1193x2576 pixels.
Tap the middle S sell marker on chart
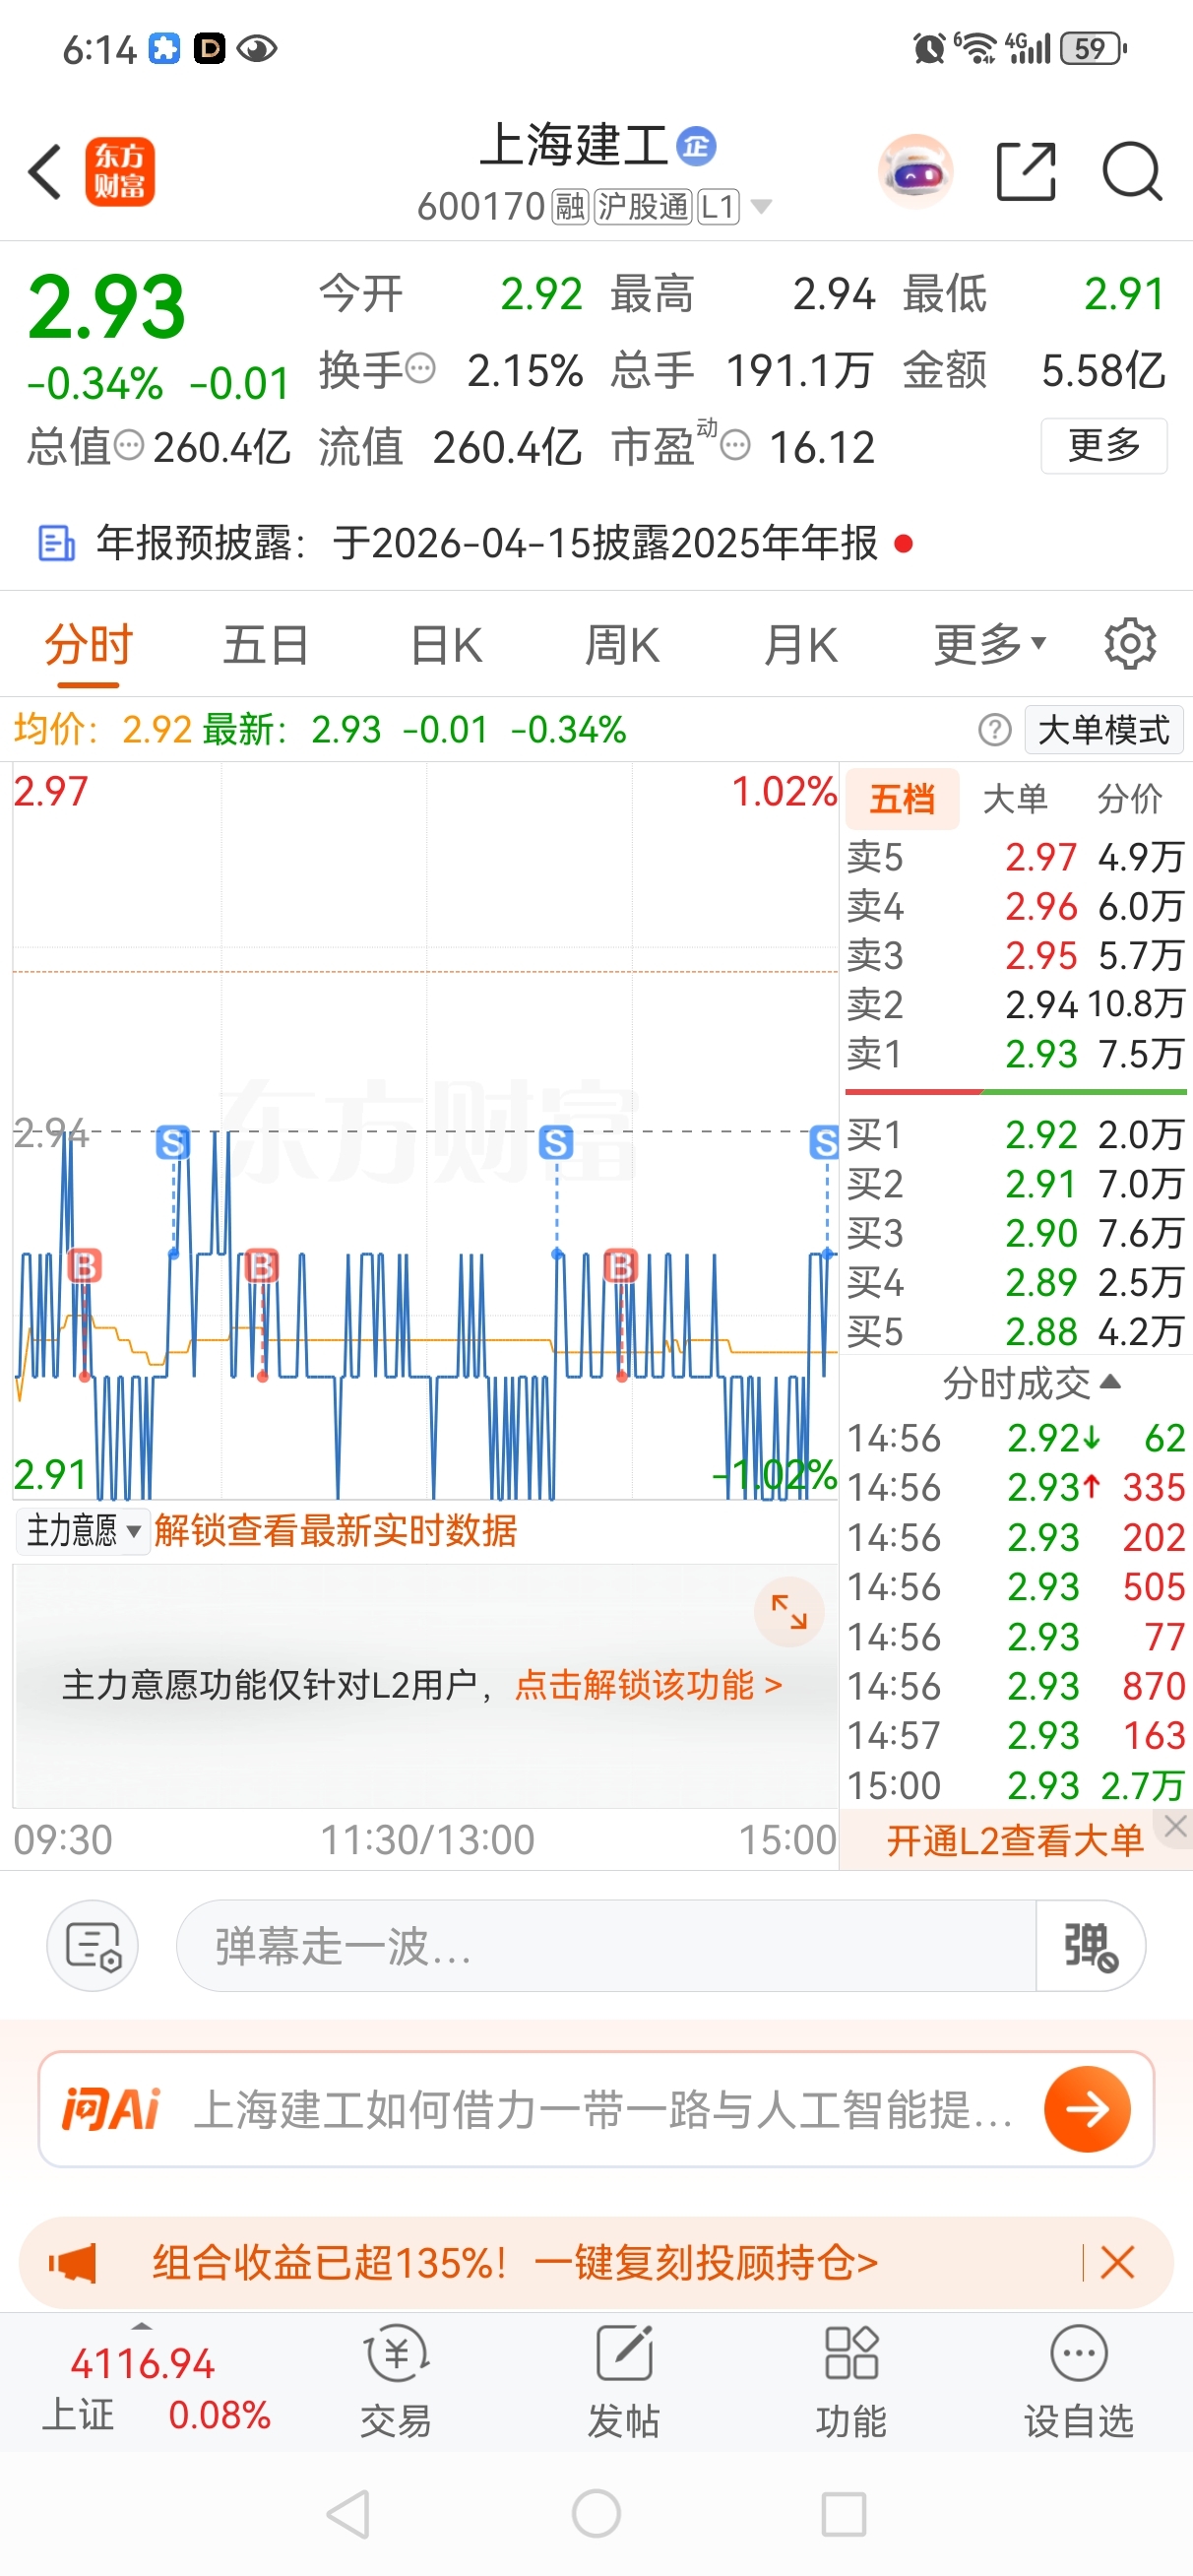[x=556, y=1142]
